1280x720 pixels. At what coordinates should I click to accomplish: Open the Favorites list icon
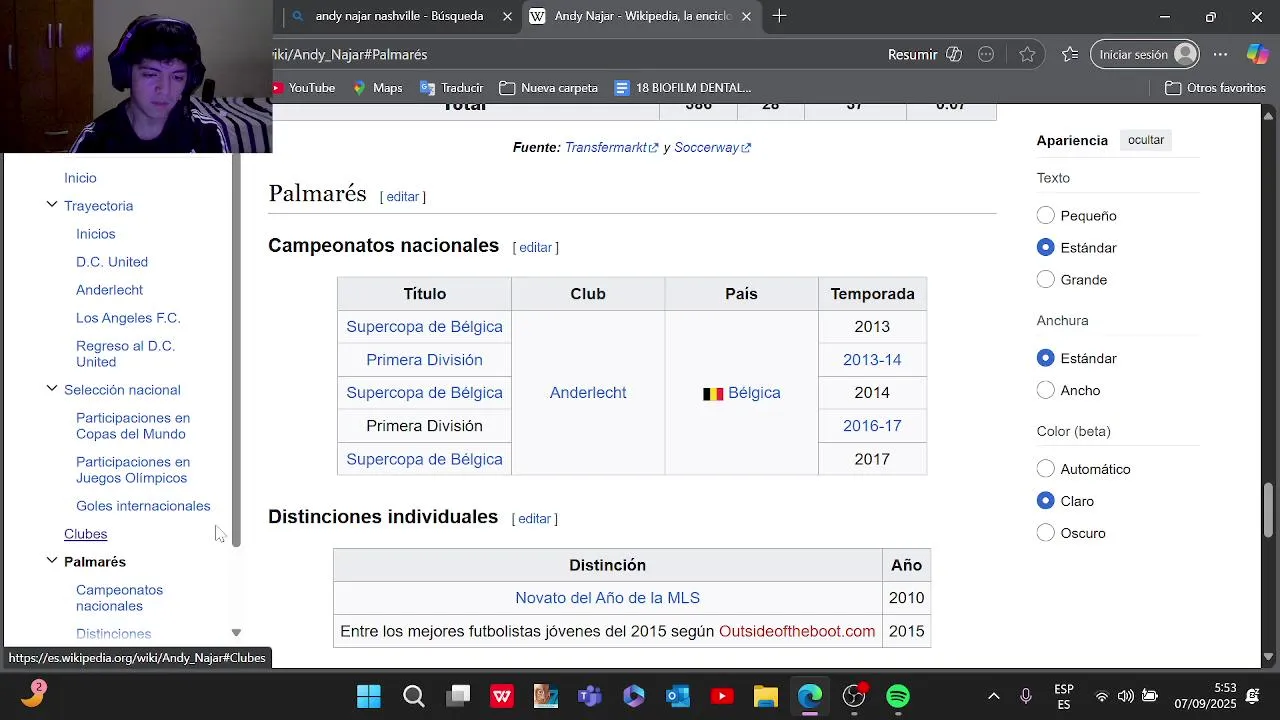pos(1070,55)
